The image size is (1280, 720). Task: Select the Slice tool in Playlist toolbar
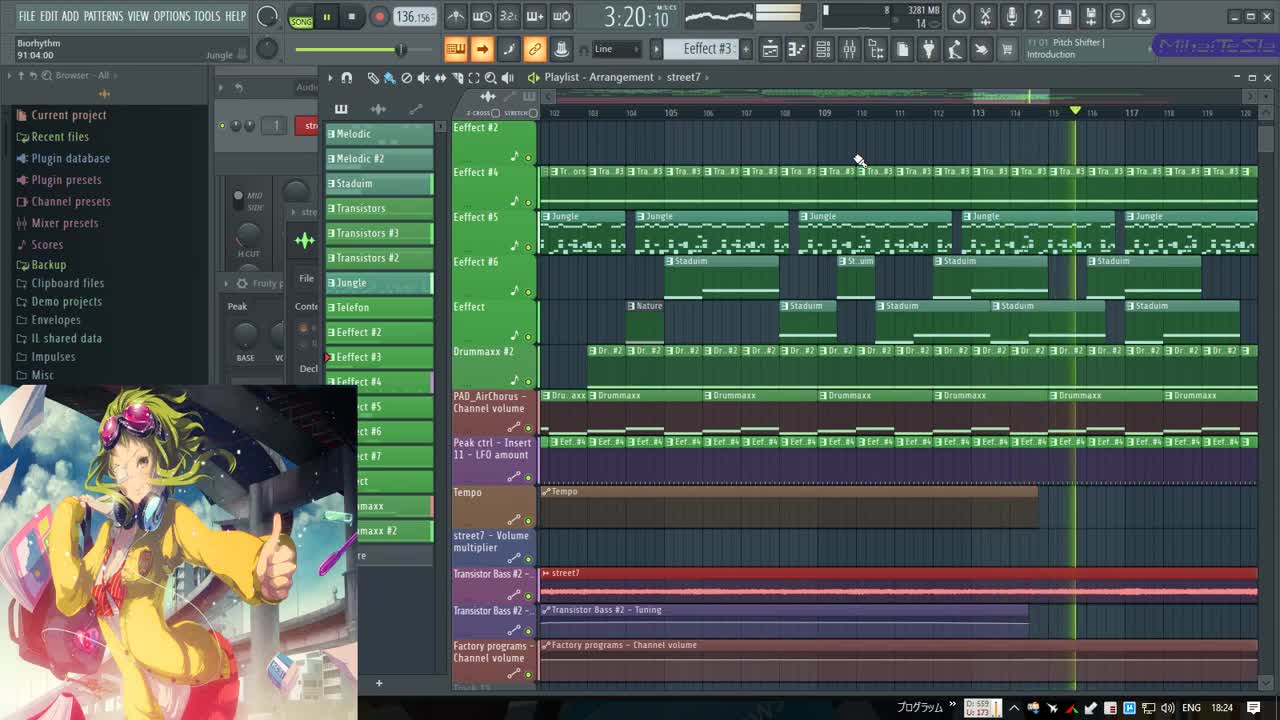point(457,78)
